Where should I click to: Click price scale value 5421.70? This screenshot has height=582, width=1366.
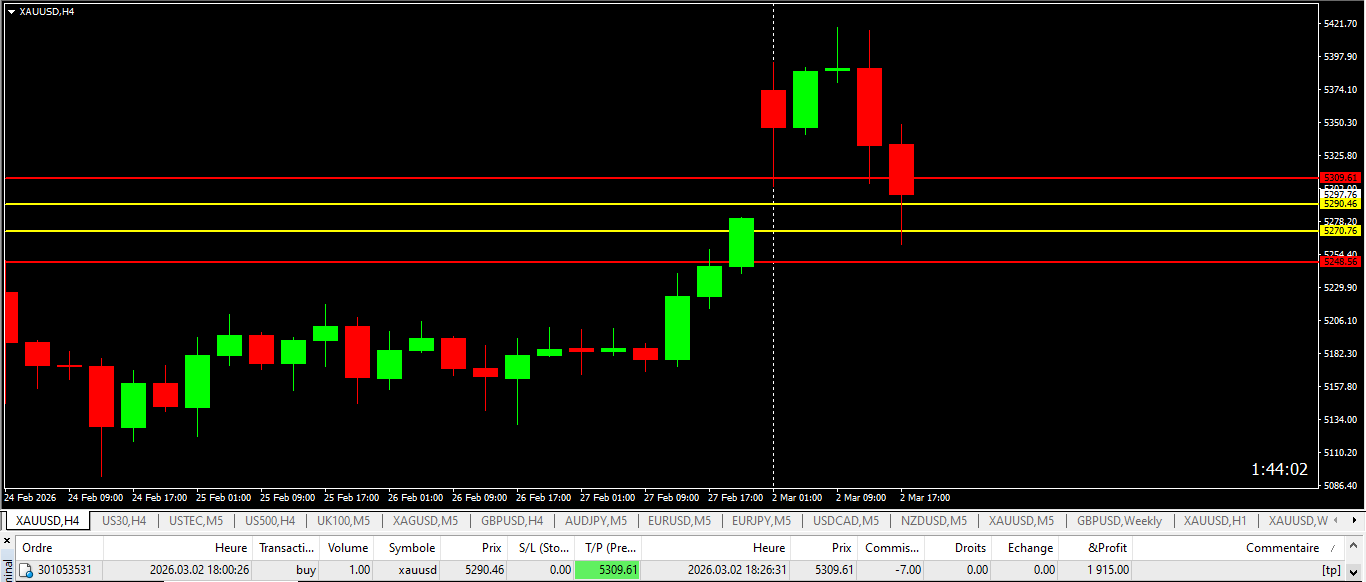[x=1340, y=23]
